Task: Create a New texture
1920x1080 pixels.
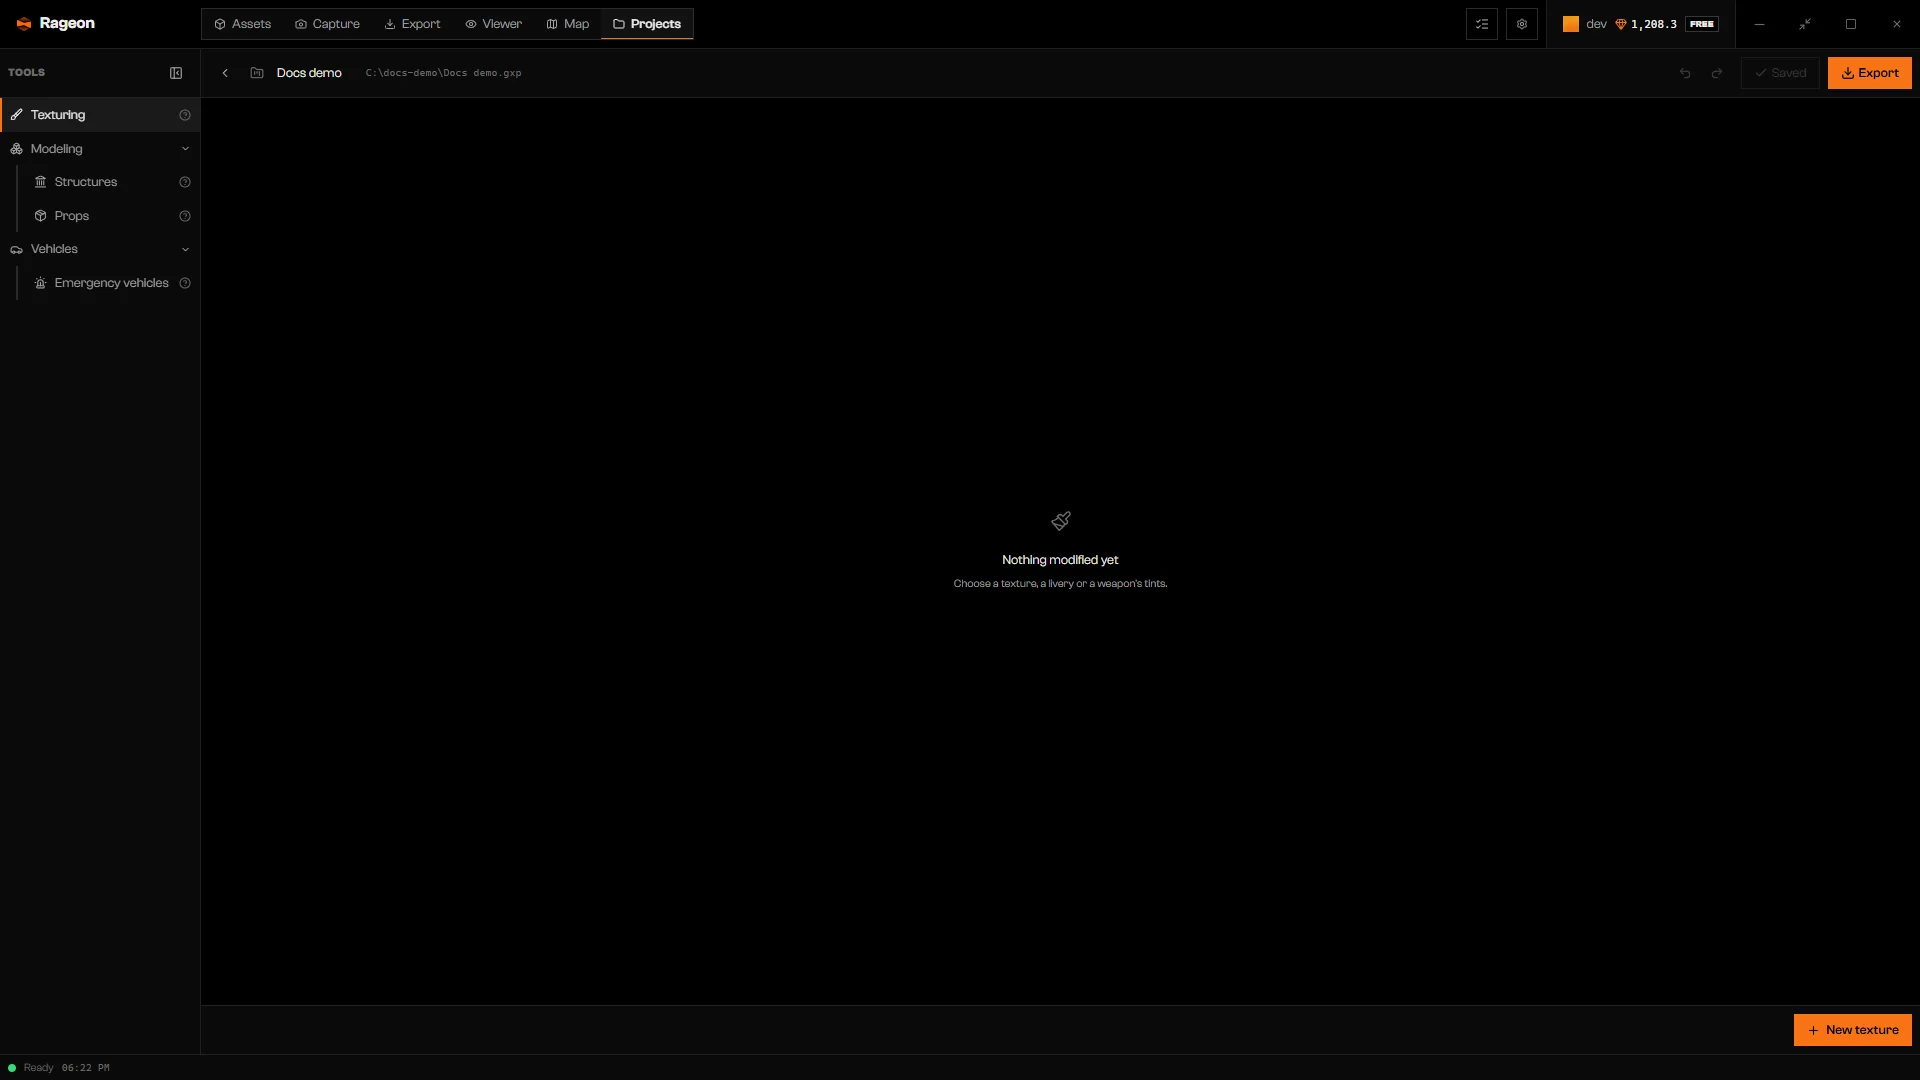Action: point(1852,1030)
